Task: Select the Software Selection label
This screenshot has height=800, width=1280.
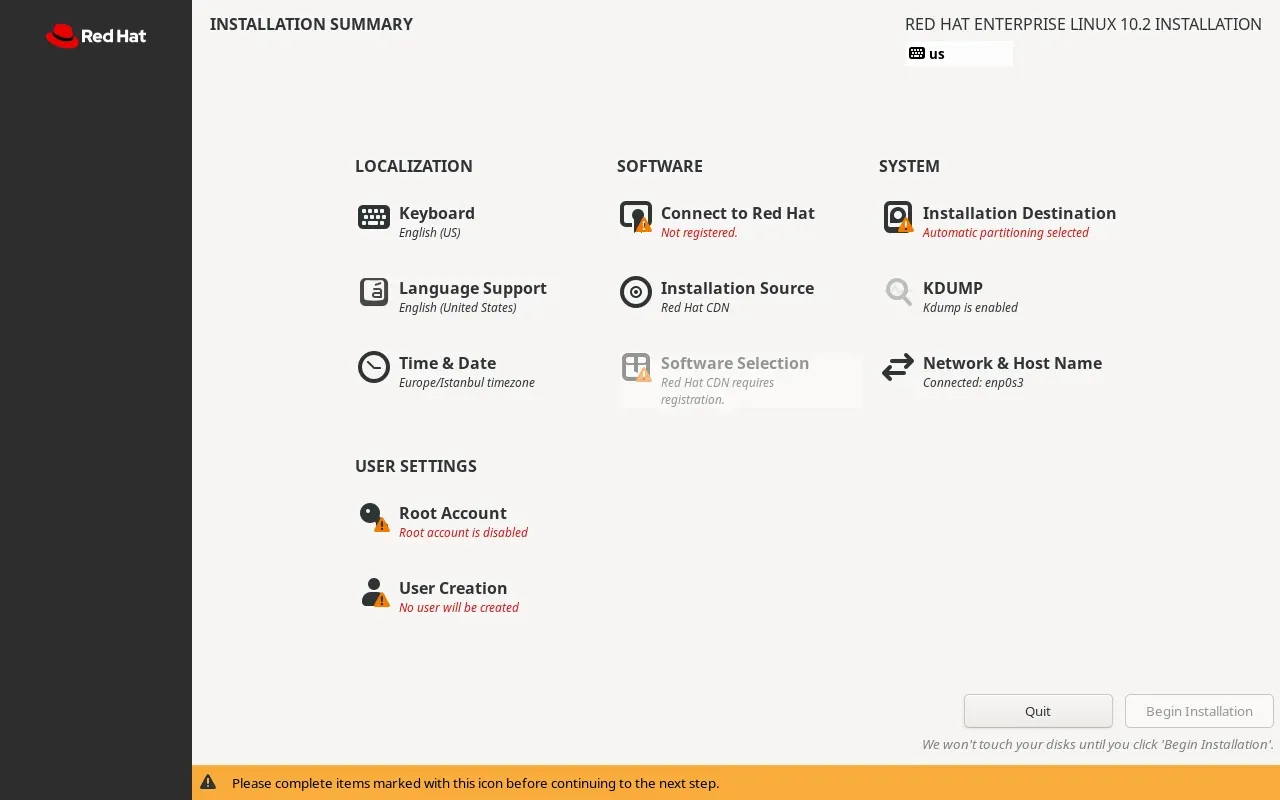Action: pyautogui.click(x=735, y=363)
